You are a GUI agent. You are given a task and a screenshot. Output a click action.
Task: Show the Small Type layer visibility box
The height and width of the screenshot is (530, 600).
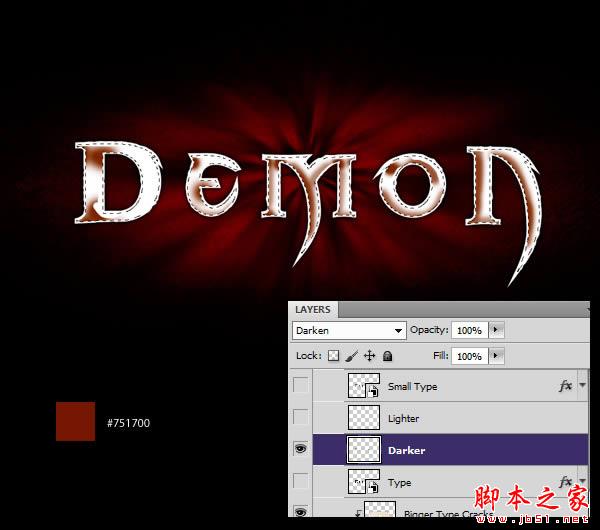[x=300, y=385]
